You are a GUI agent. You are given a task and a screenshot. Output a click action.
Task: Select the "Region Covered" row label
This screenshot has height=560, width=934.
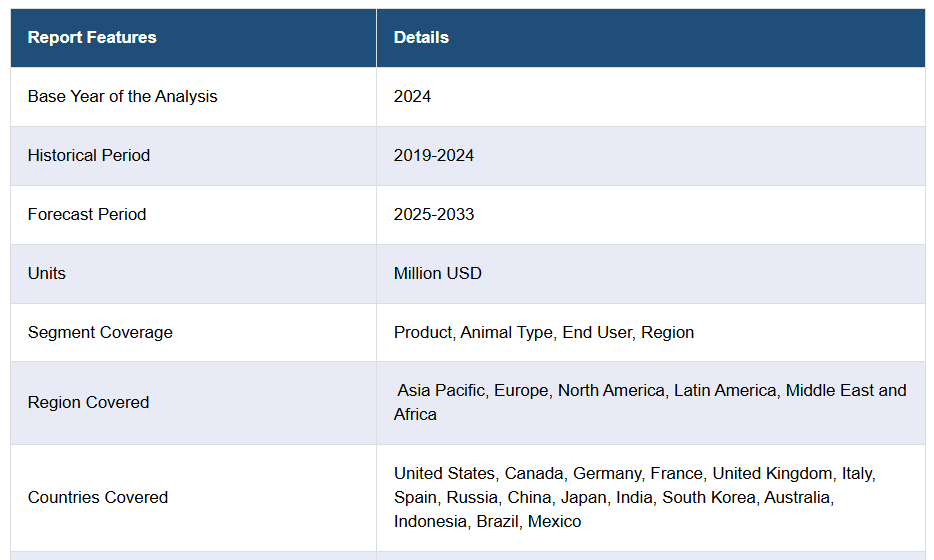88,403
